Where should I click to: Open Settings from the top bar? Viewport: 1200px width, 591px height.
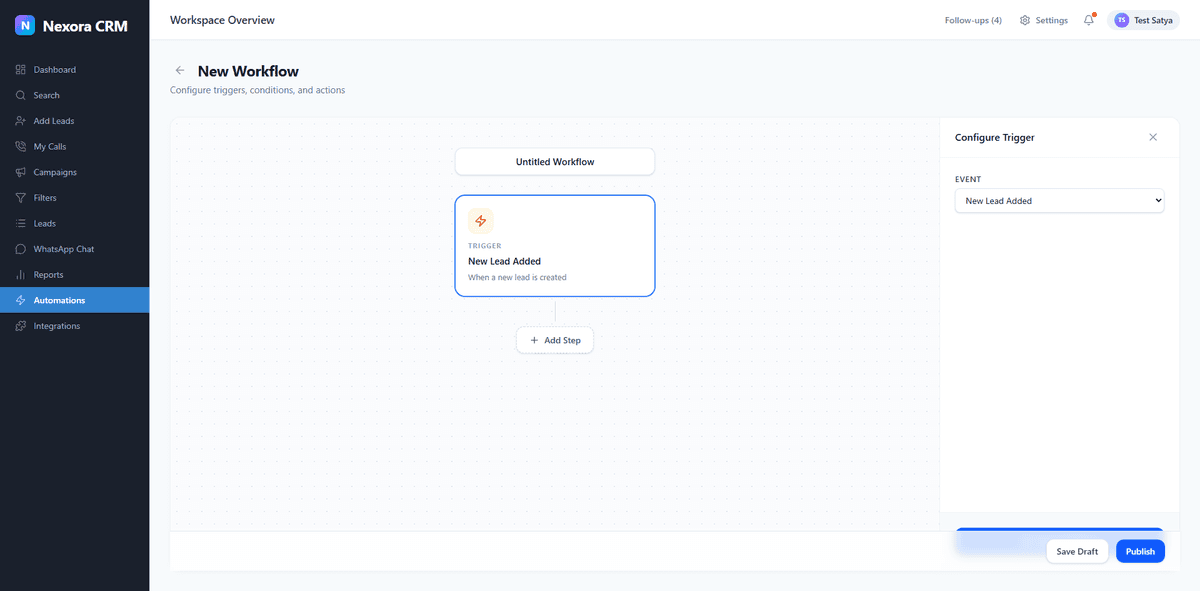(x=1044, y=20)
